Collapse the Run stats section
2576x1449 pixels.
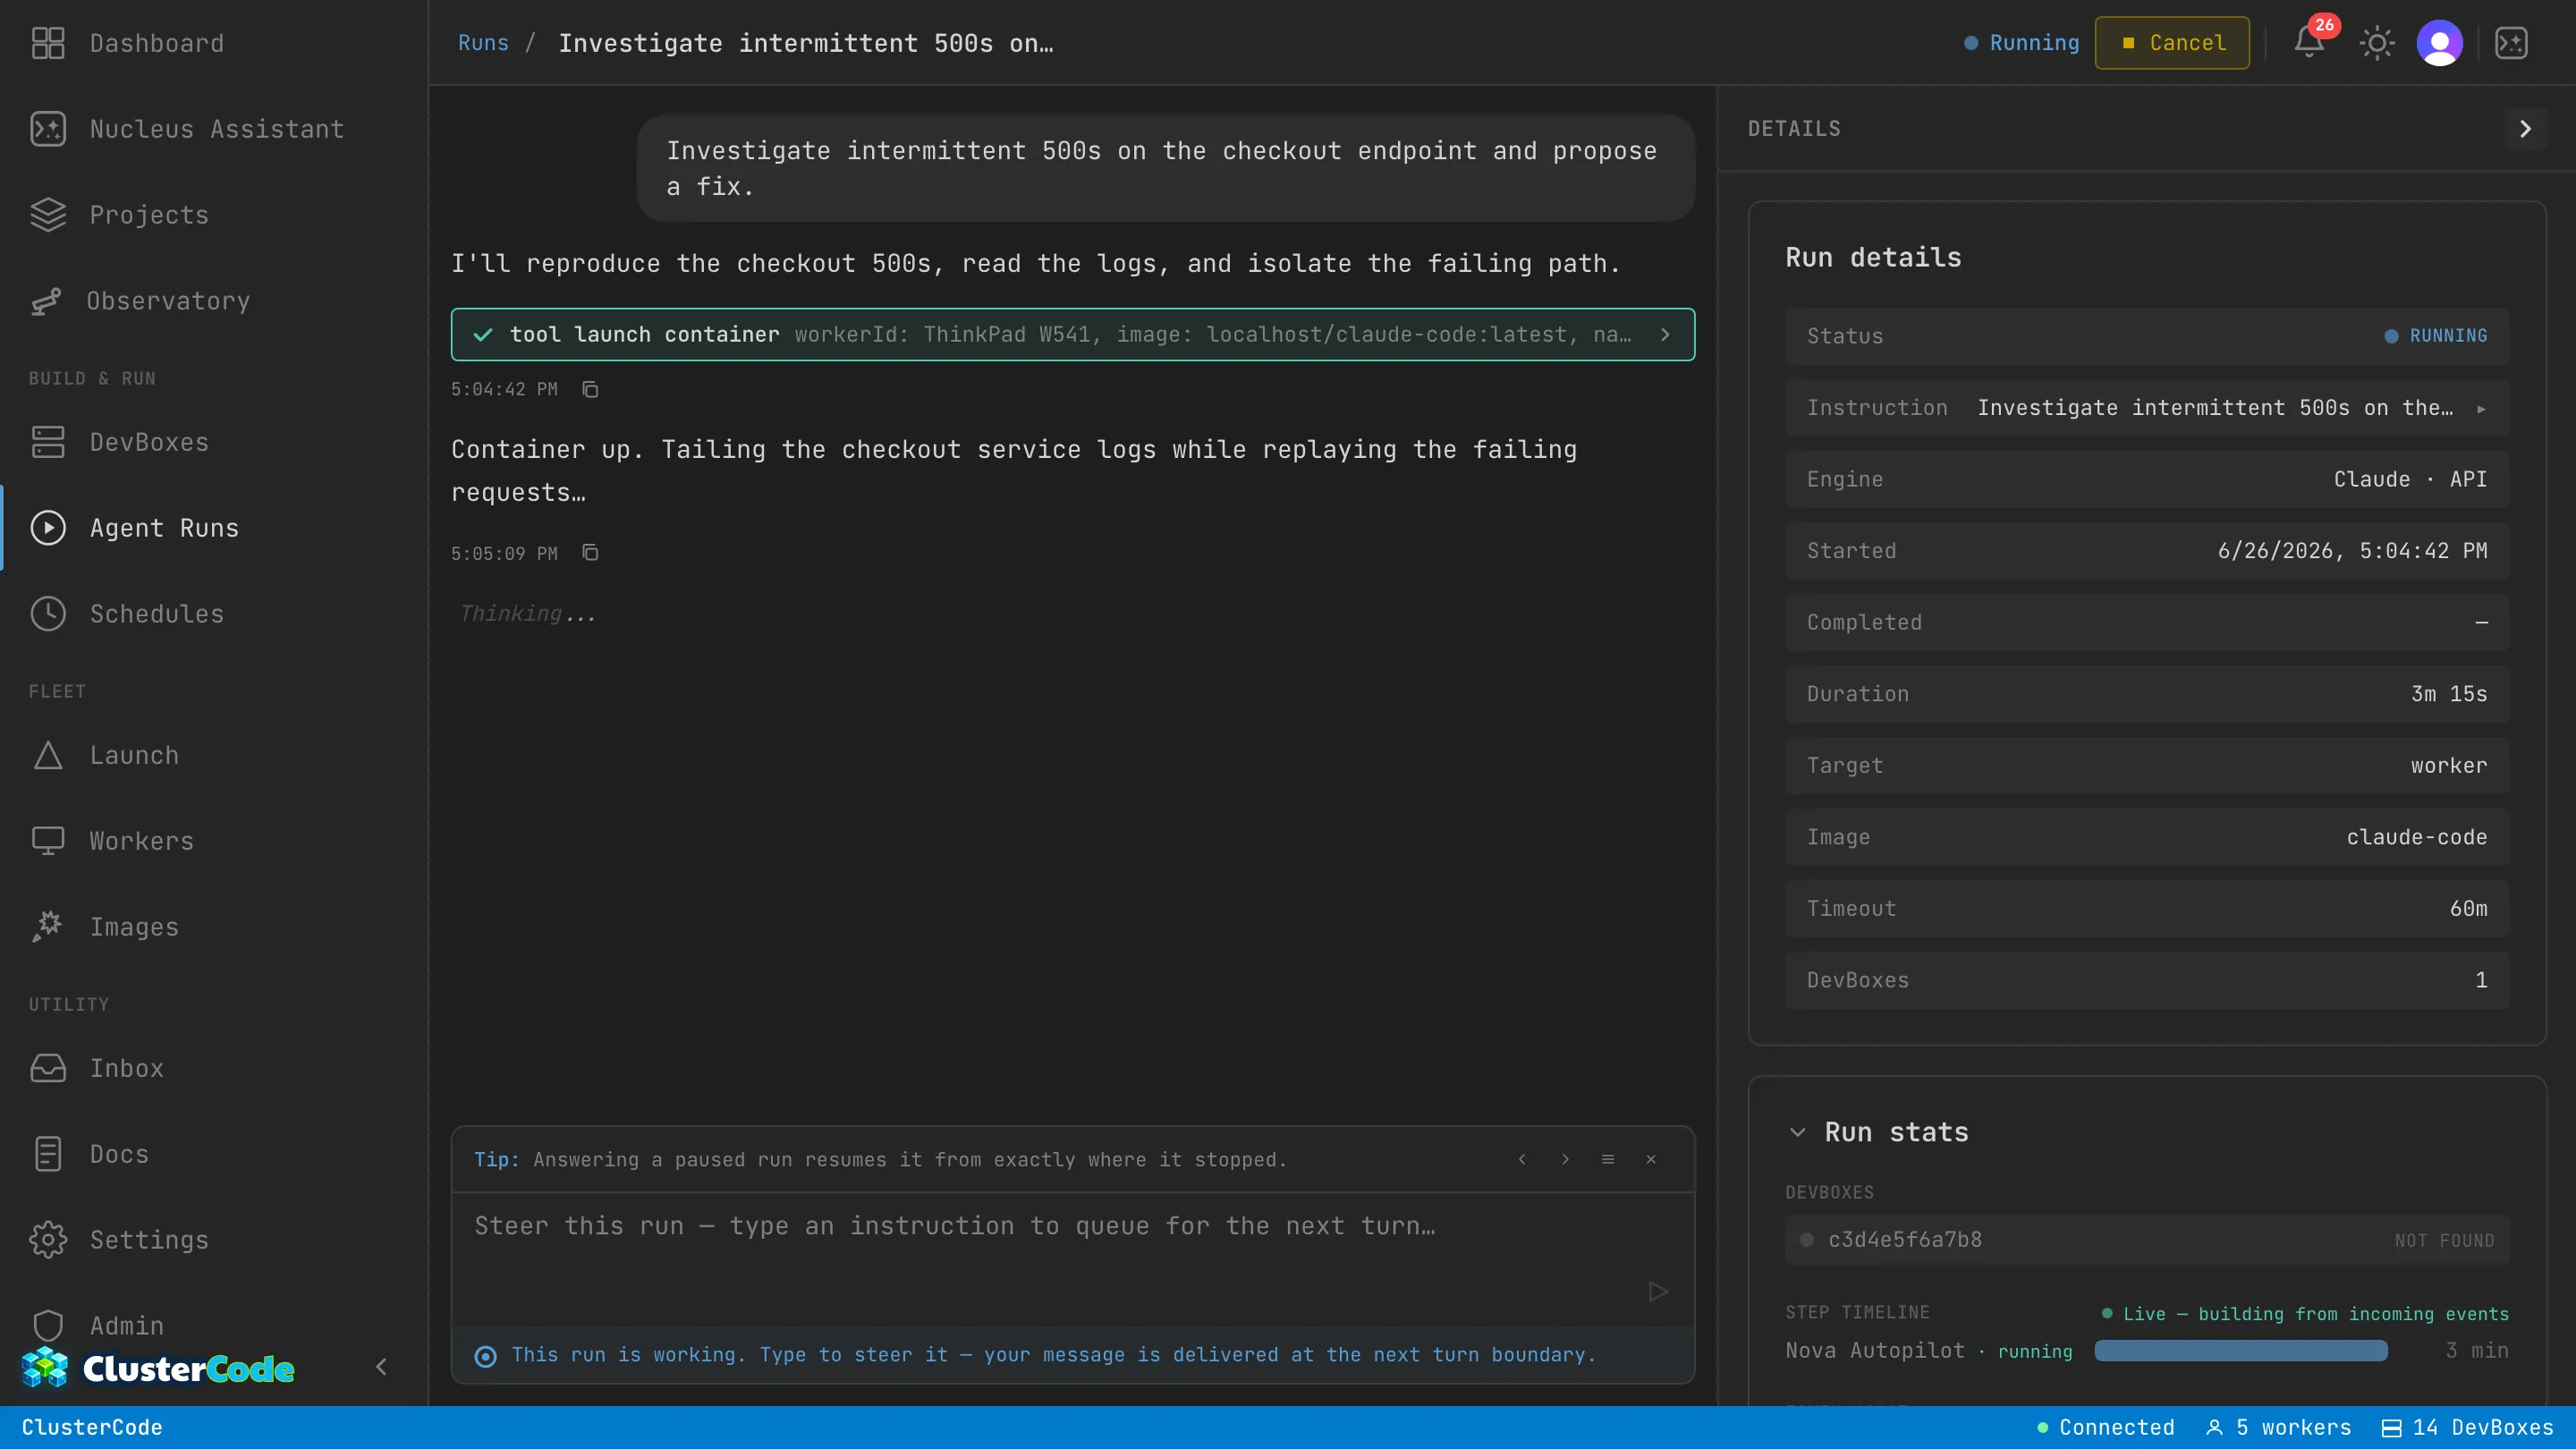tap(1797, 1133)
